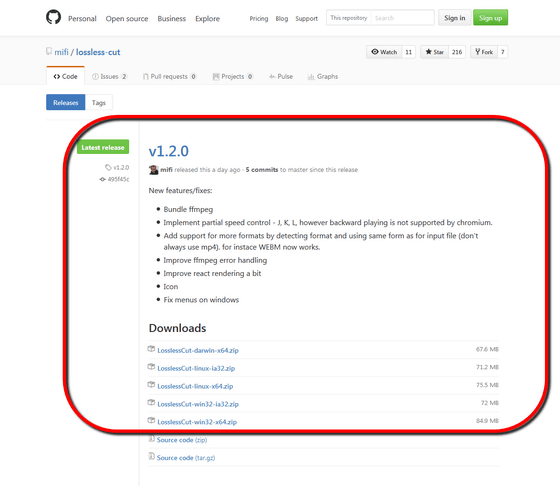Open the Explore menu item
This screenshot has width=560, height=486.
pyautogui.click(x=208, y=19)
